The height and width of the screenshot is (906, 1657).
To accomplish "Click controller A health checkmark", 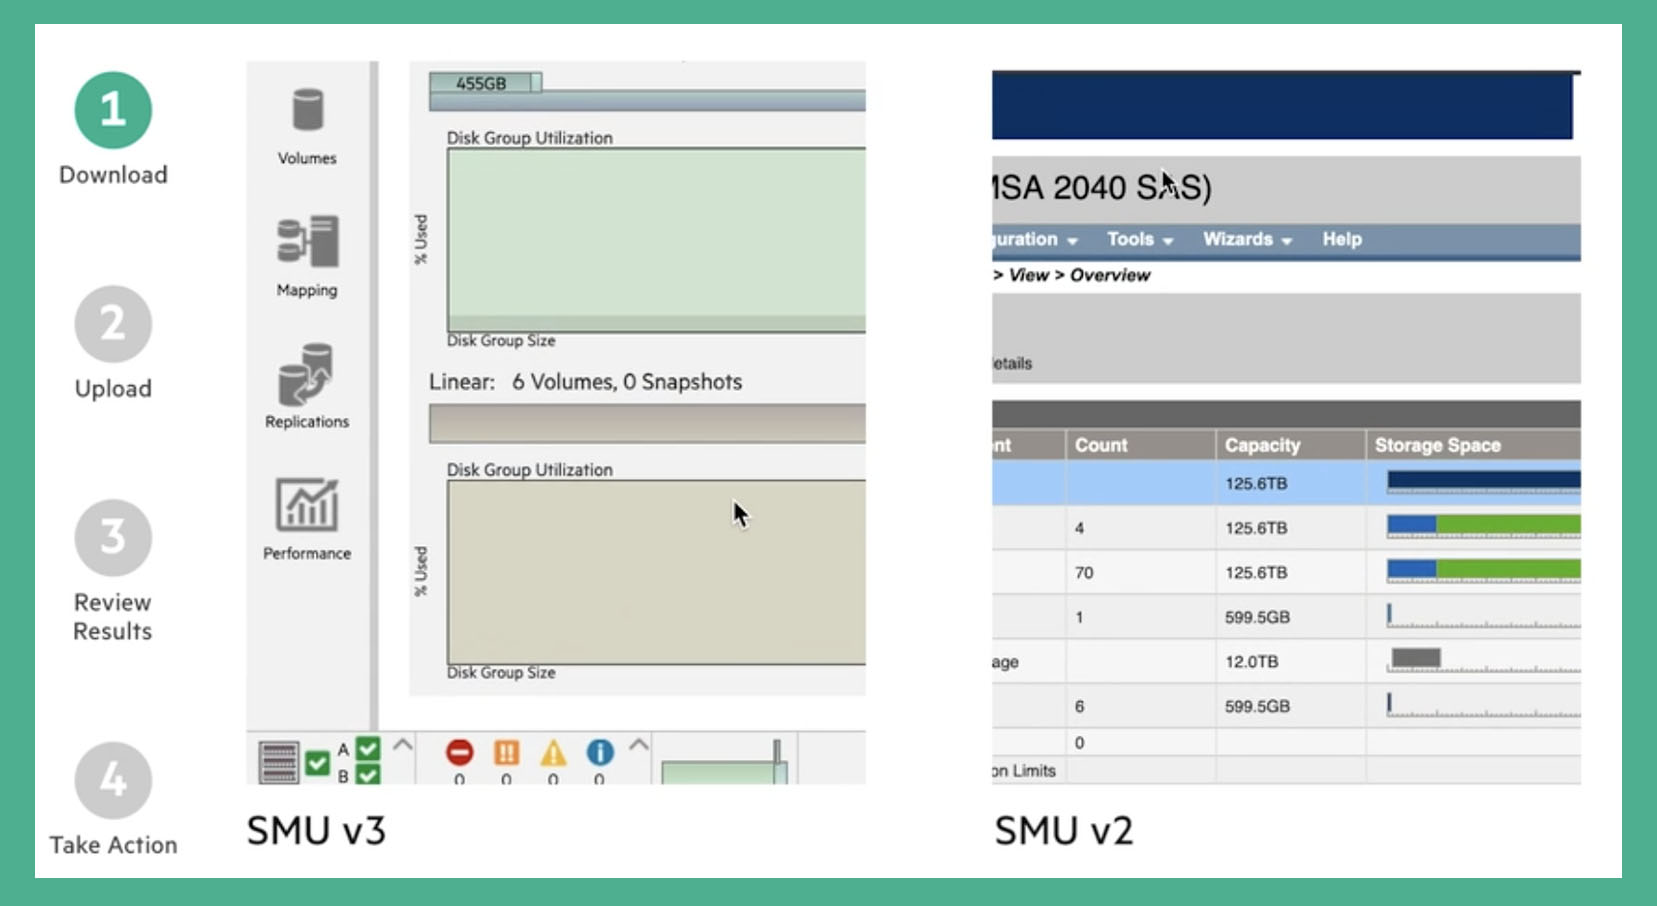I will pos(367,748).
